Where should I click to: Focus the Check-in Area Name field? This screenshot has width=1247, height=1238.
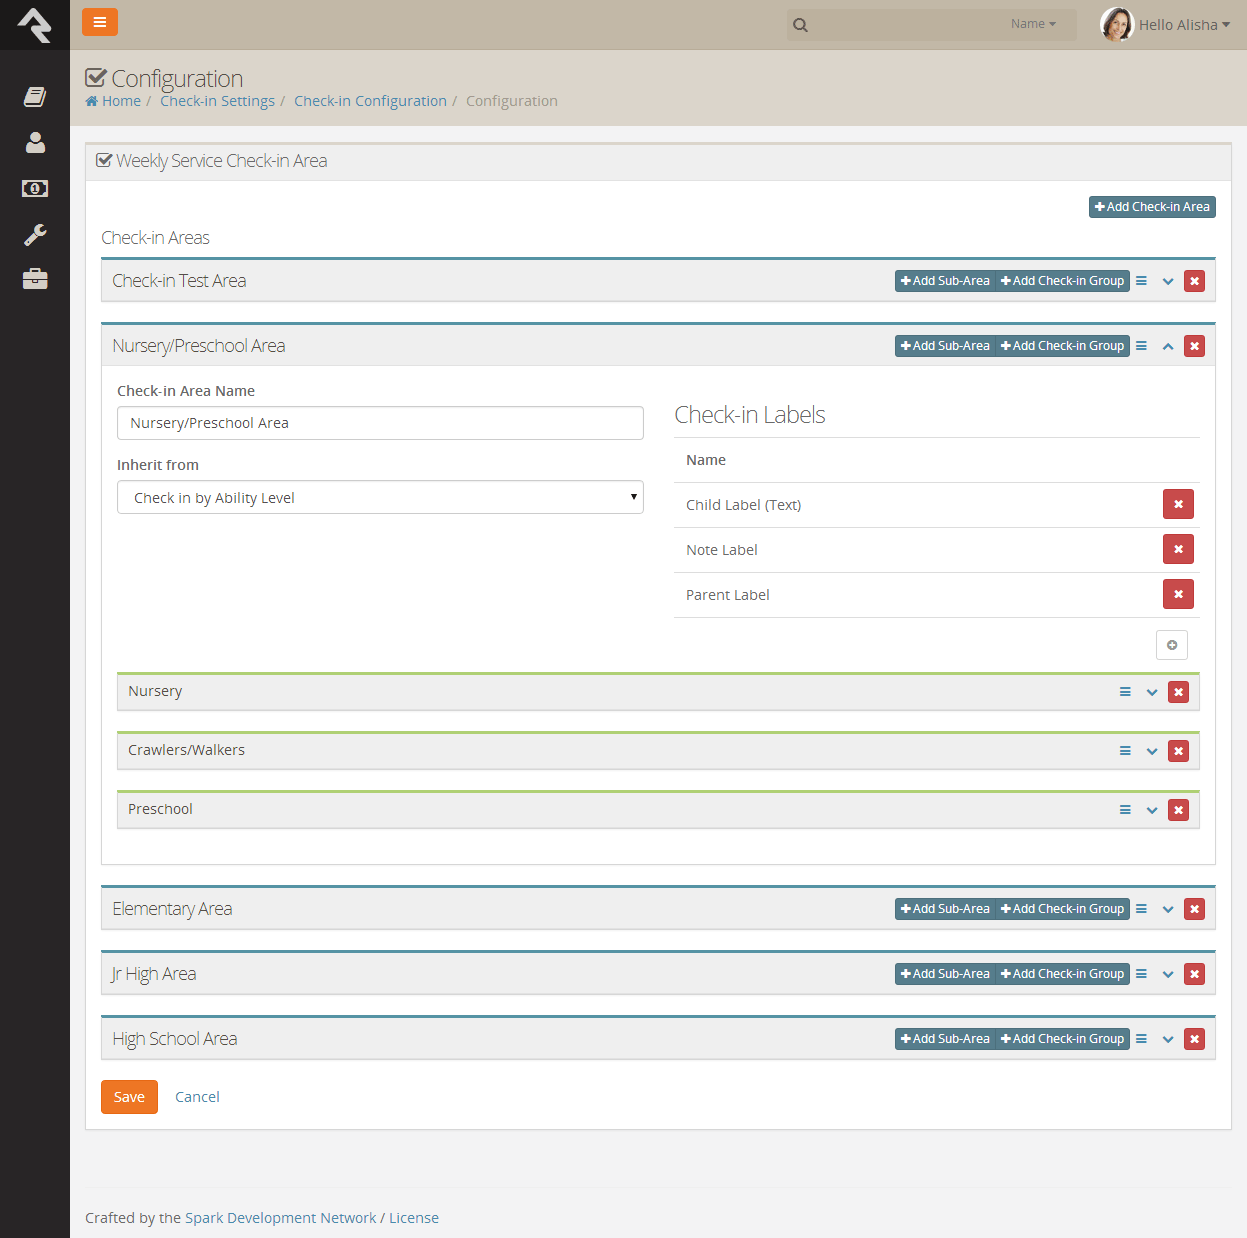tap(380, 423)
